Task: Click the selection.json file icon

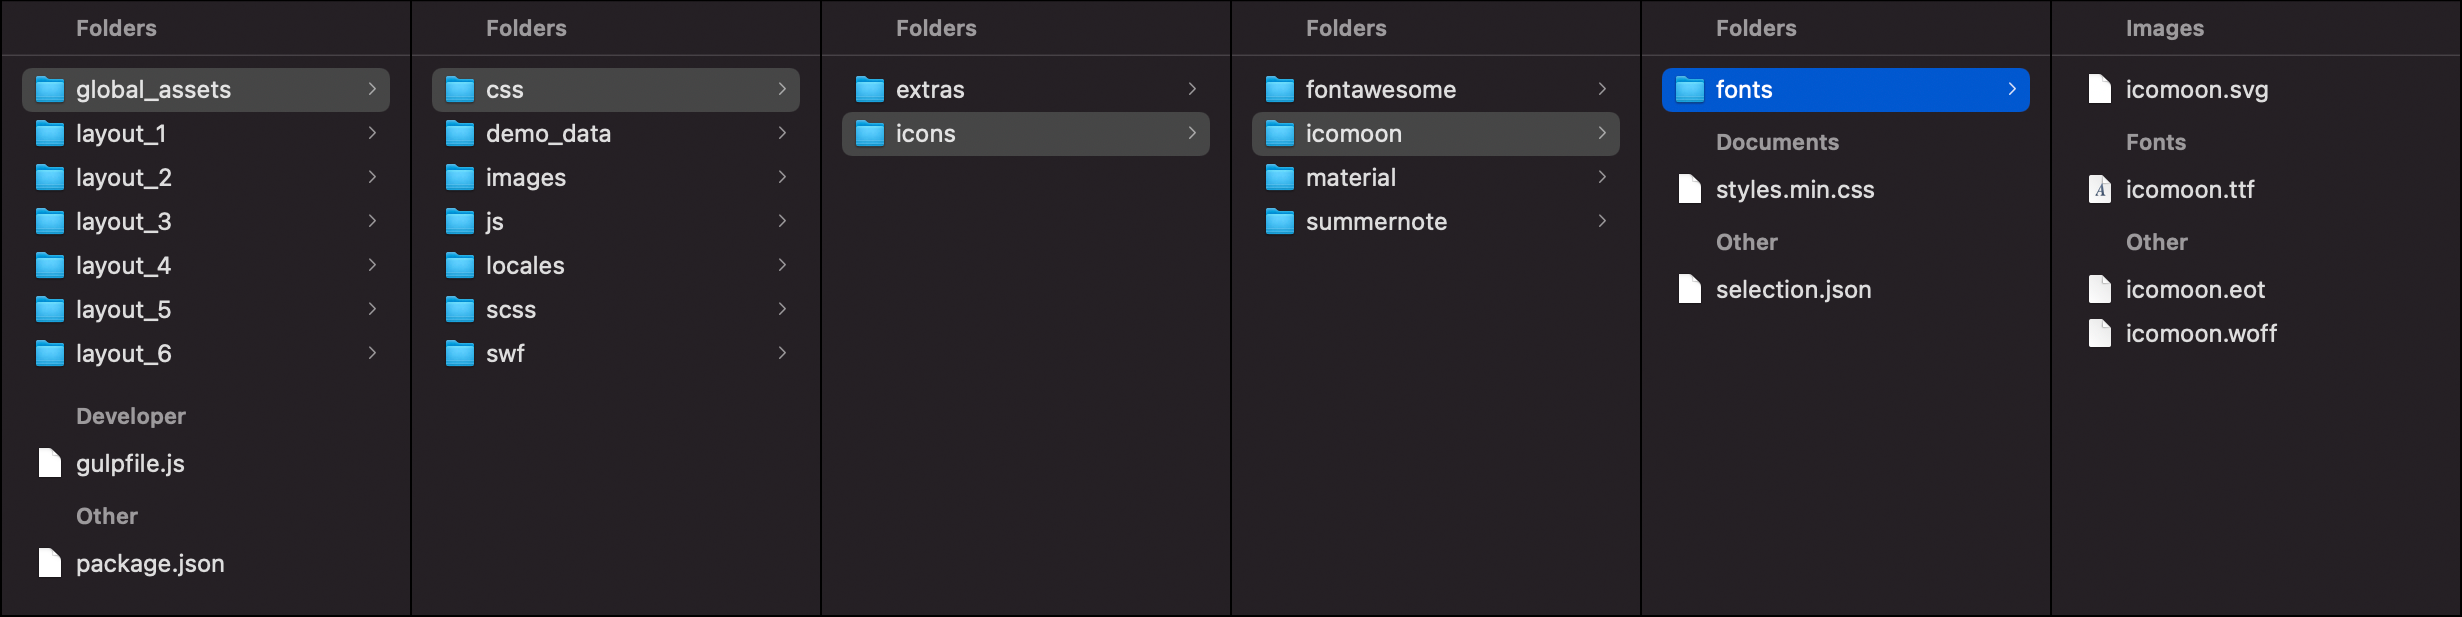Action: 1690,289
